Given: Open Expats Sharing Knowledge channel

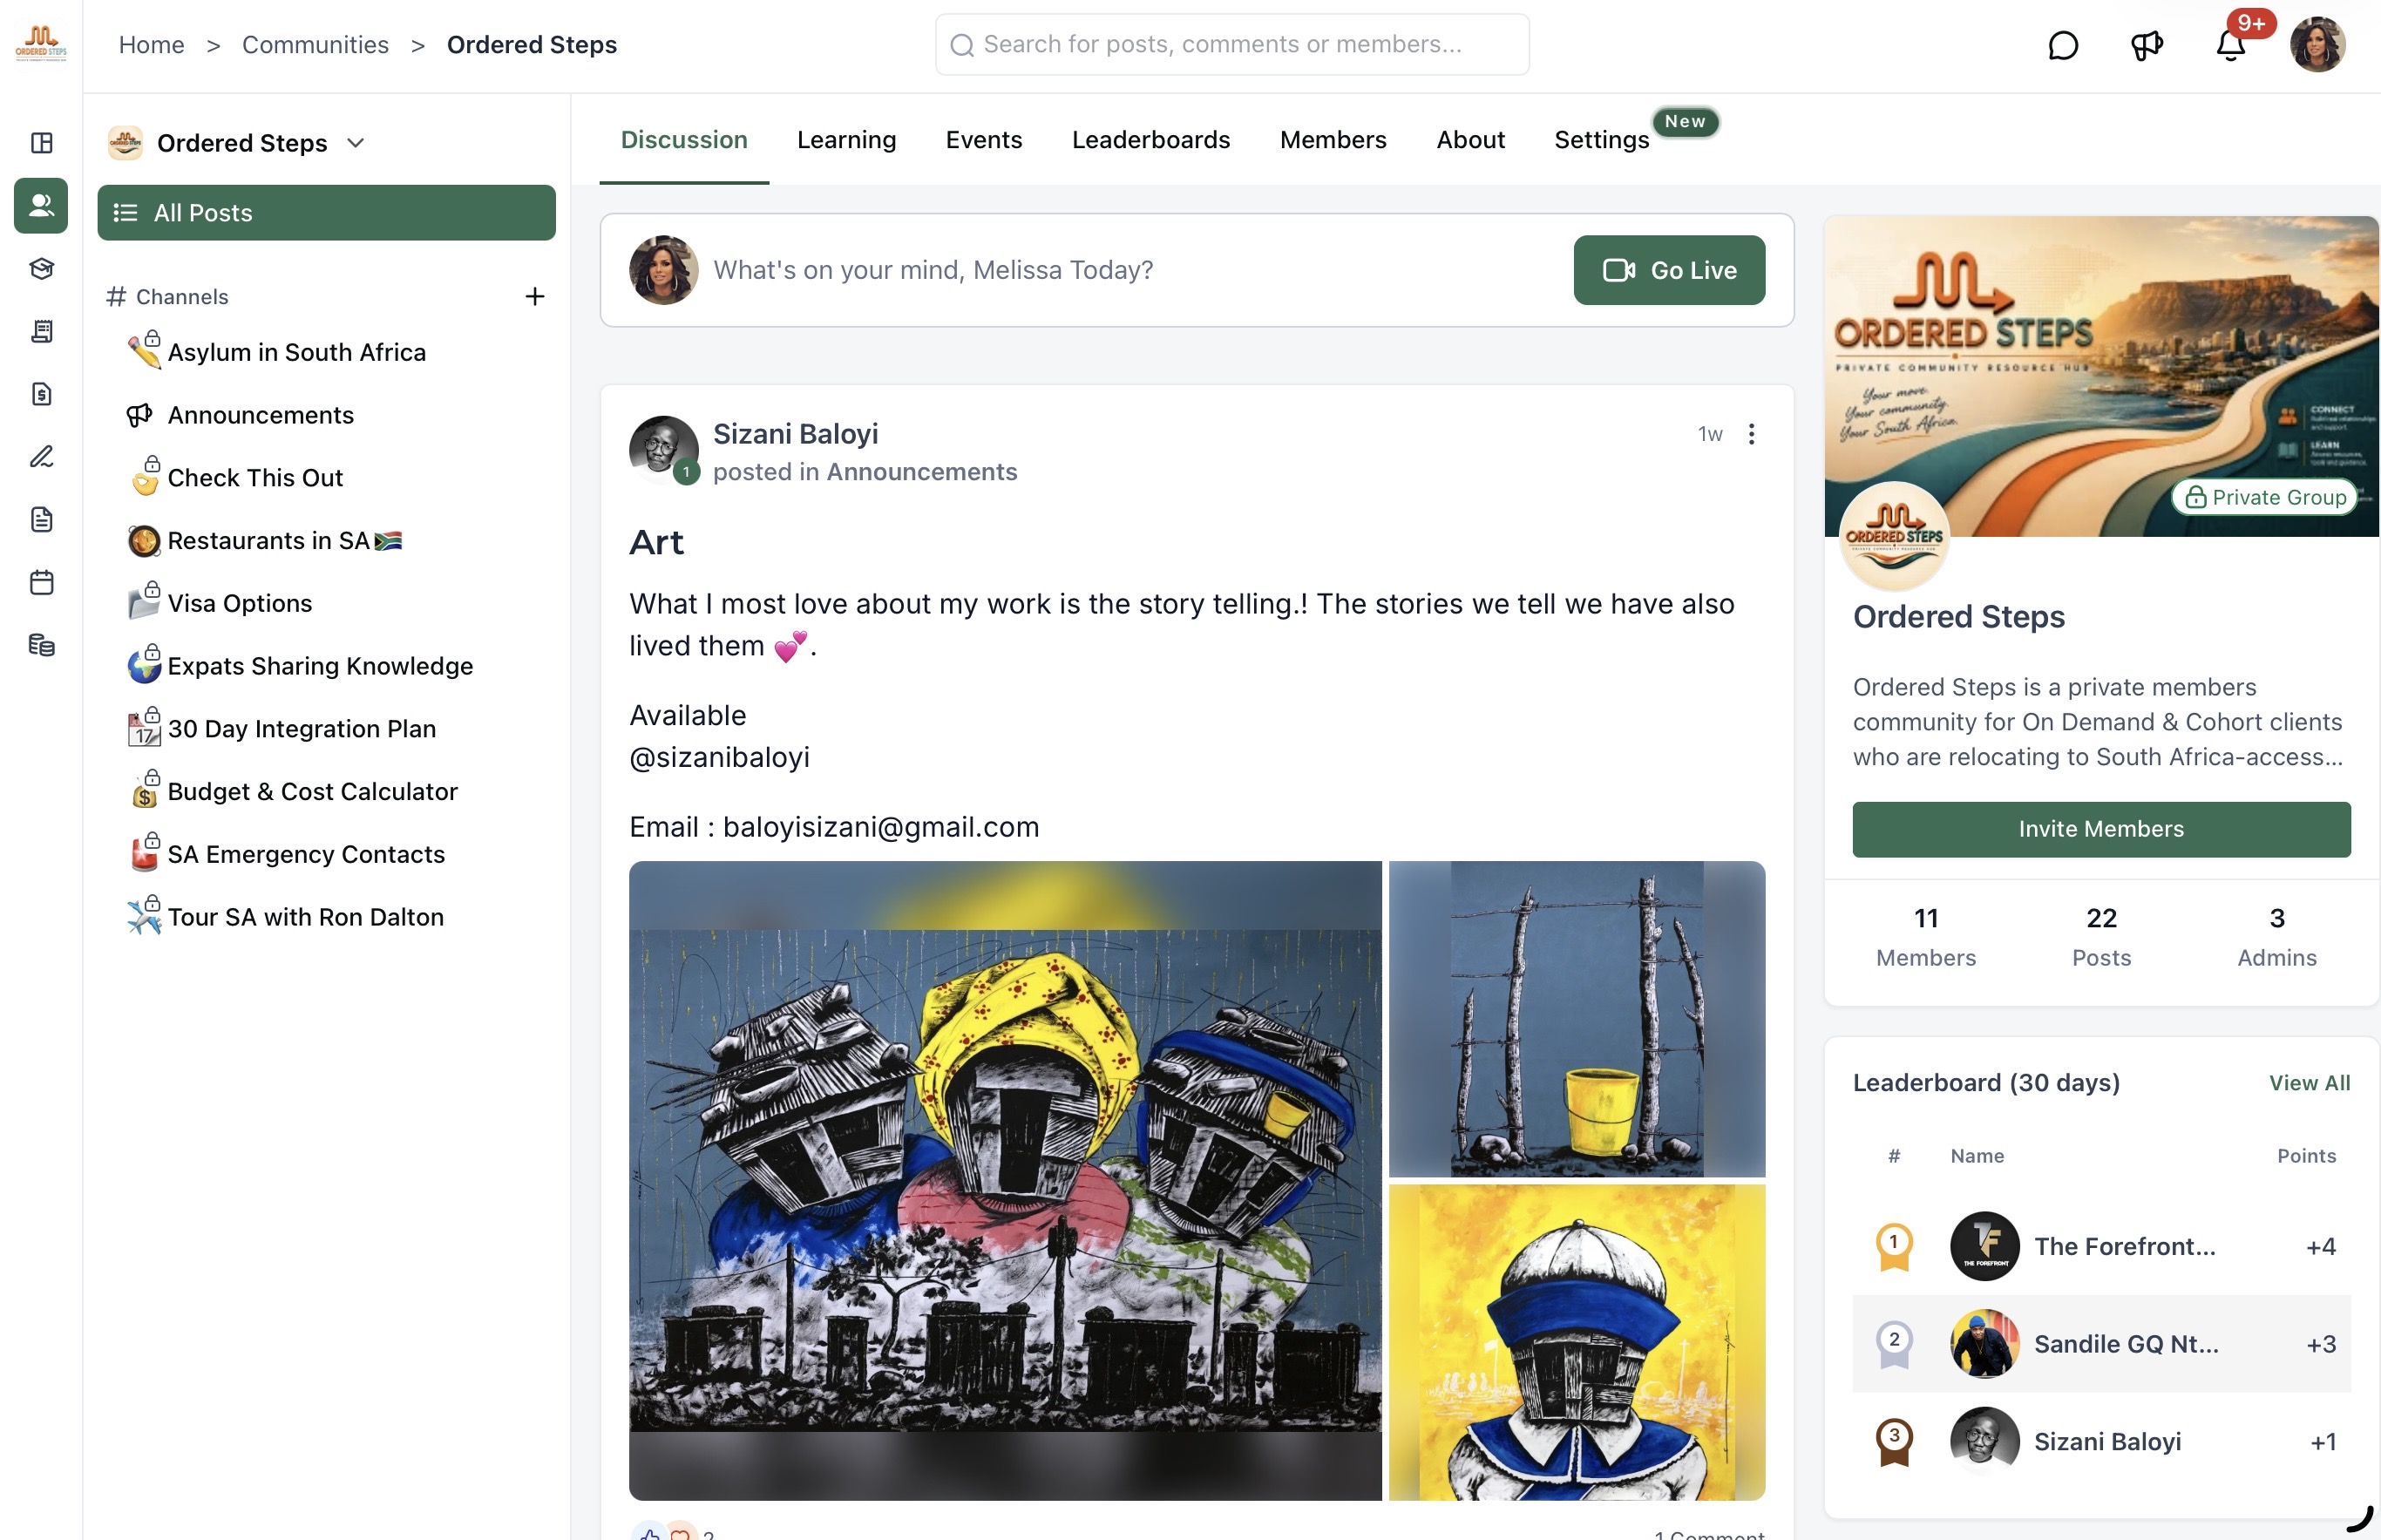Looking at the screenshot, I should click(320, 666).
